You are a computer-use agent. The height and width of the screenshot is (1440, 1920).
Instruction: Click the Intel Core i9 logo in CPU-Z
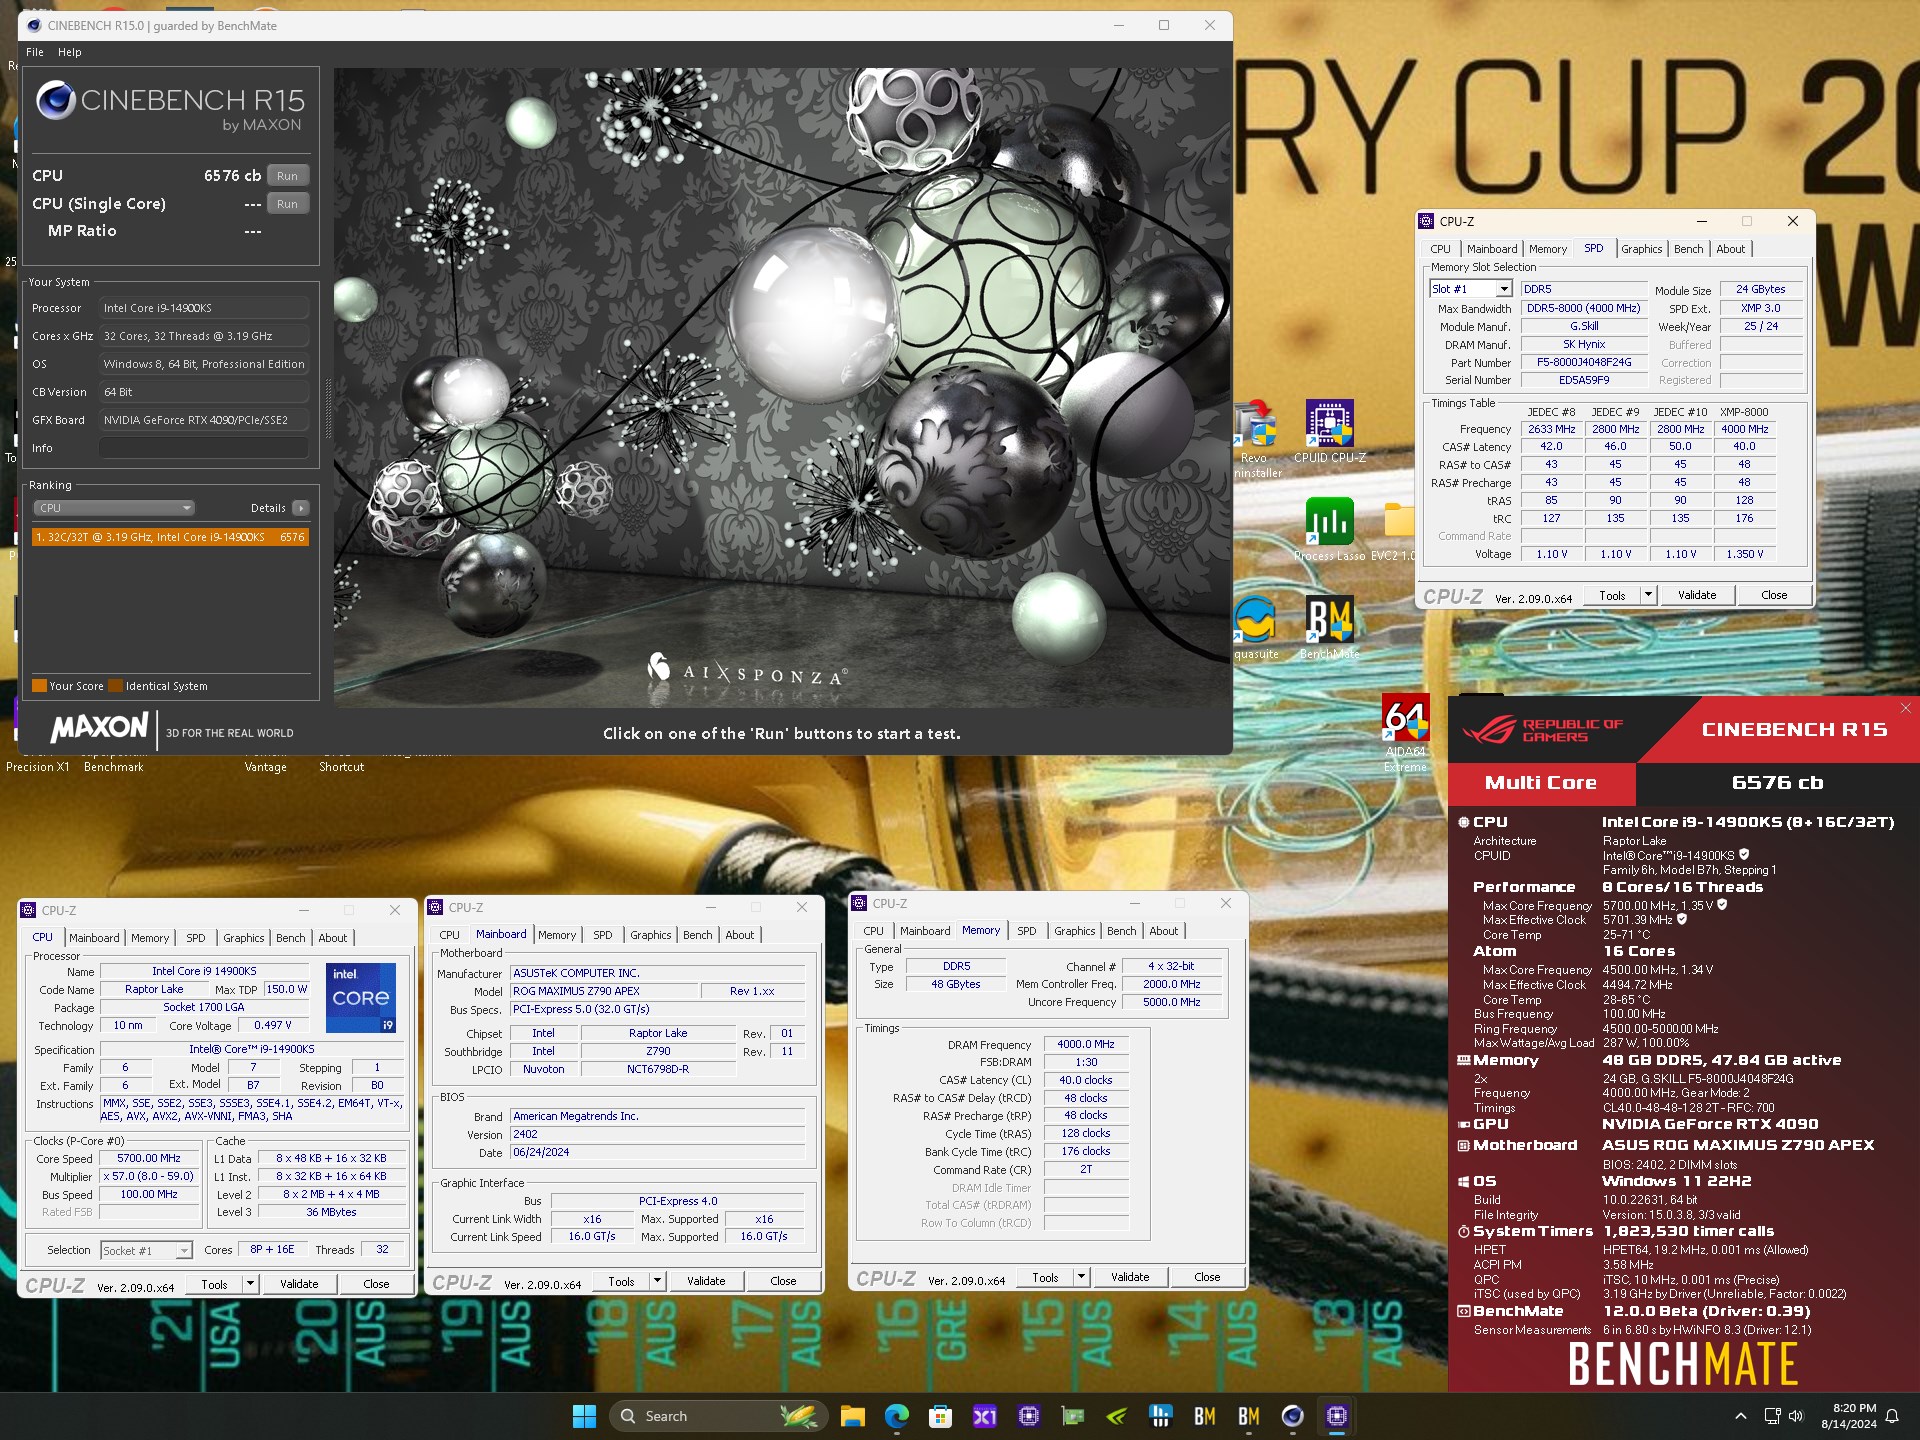coord(361,997)
